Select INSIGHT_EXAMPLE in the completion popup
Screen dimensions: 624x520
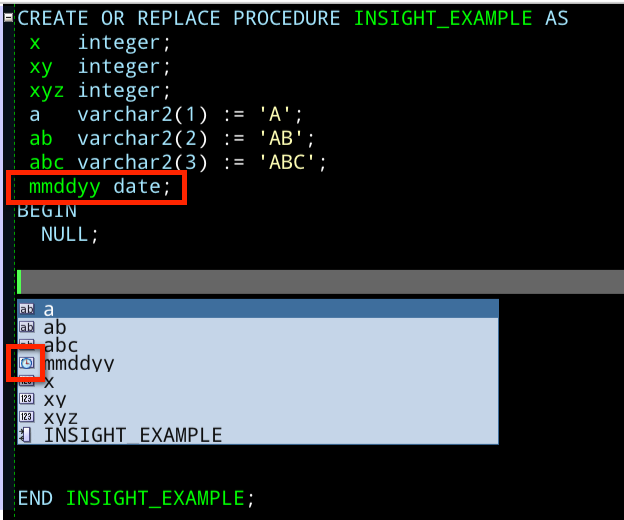257,435
